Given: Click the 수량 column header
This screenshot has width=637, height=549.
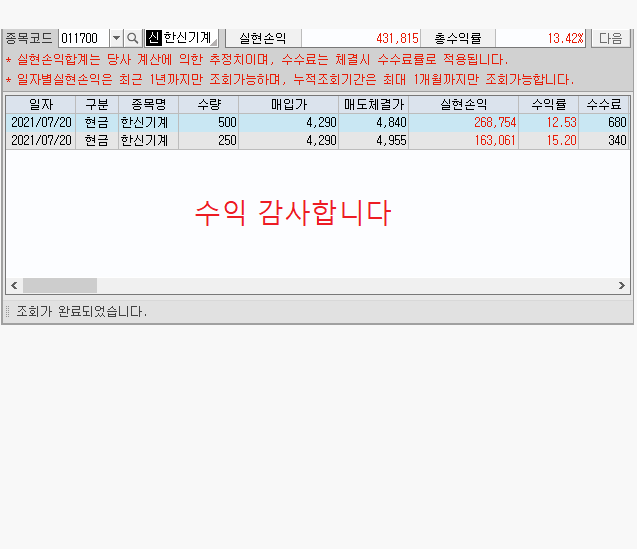Looking at the screenshot, I should 209,105.
